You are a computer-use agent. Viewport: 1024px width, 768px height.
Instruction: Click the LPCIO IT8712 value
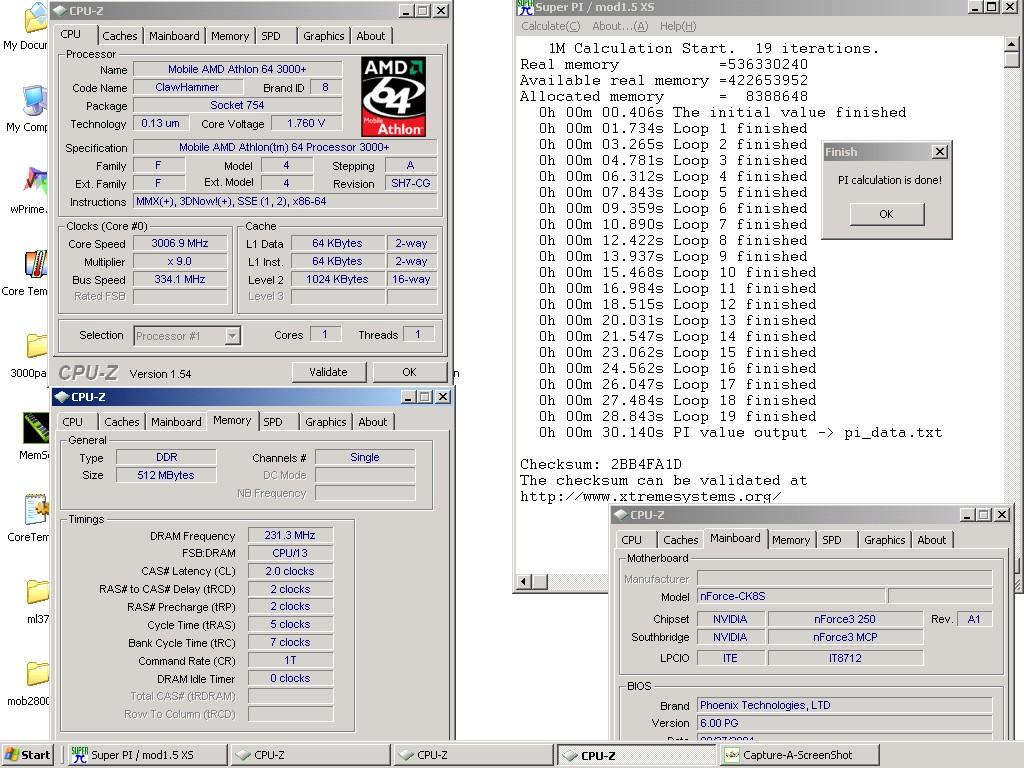point(845,658)
